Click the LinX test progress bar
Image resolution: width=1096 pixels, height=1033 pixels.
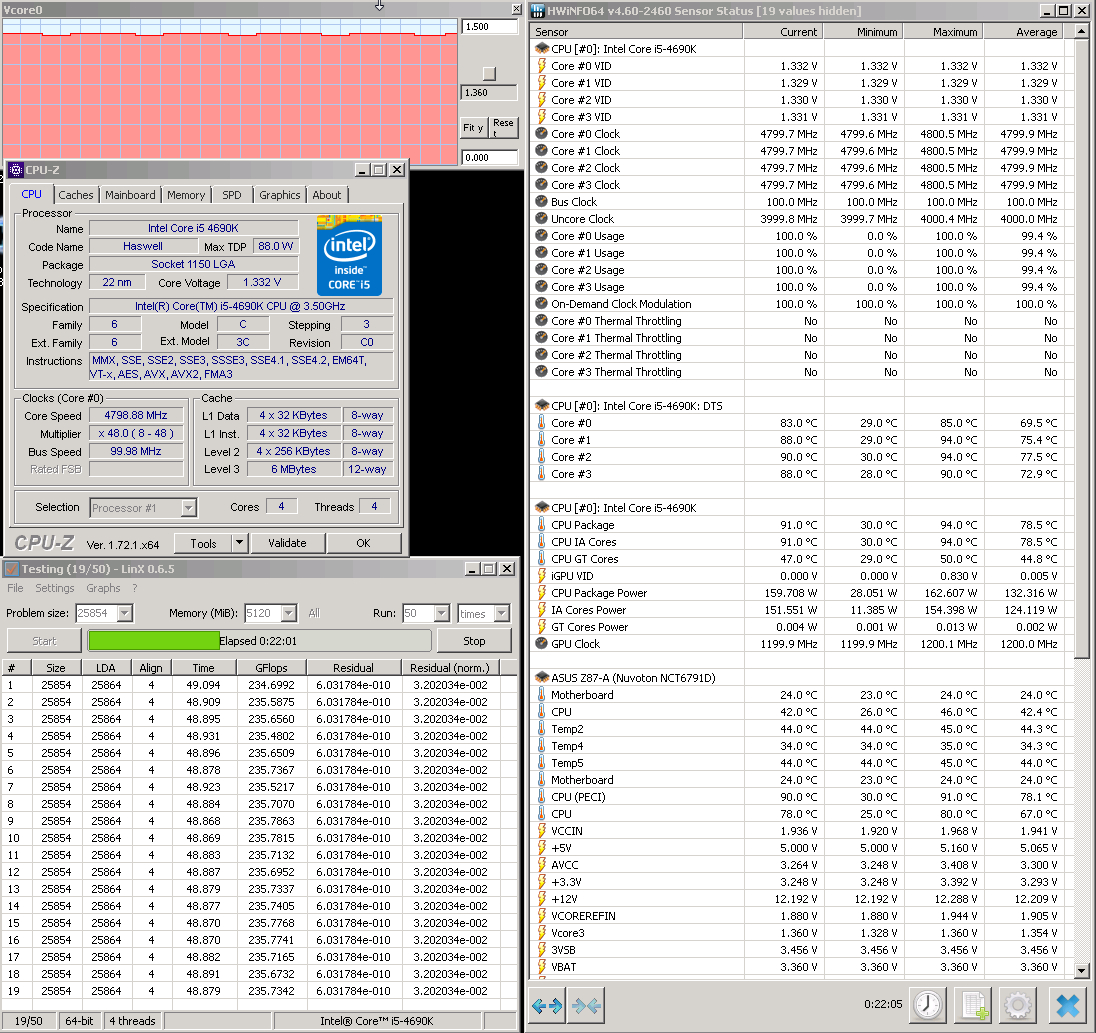point(259,641)
